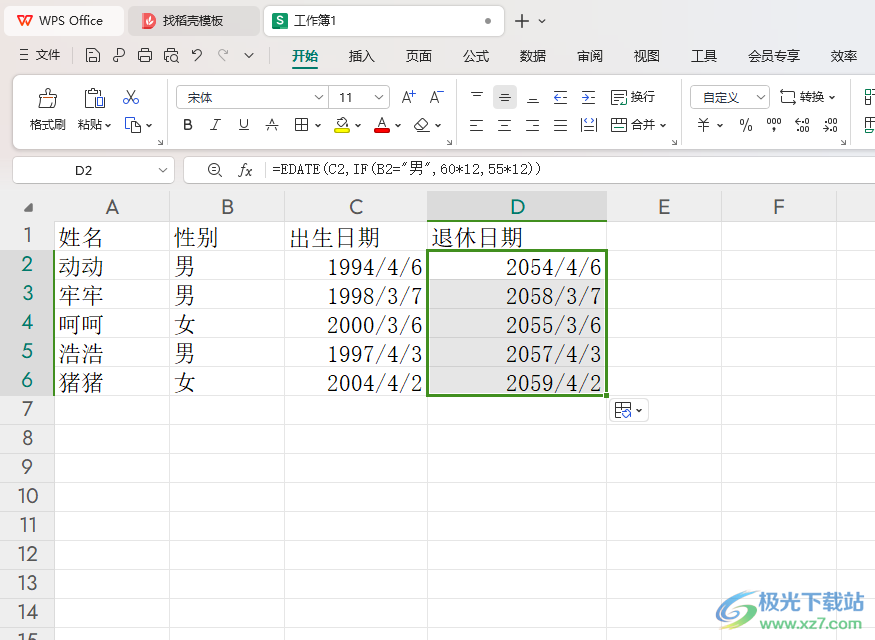The width and height of the screenshot is (875, 640).
Task: Apply yellow fill color to cells
Action: pos(342,125)
